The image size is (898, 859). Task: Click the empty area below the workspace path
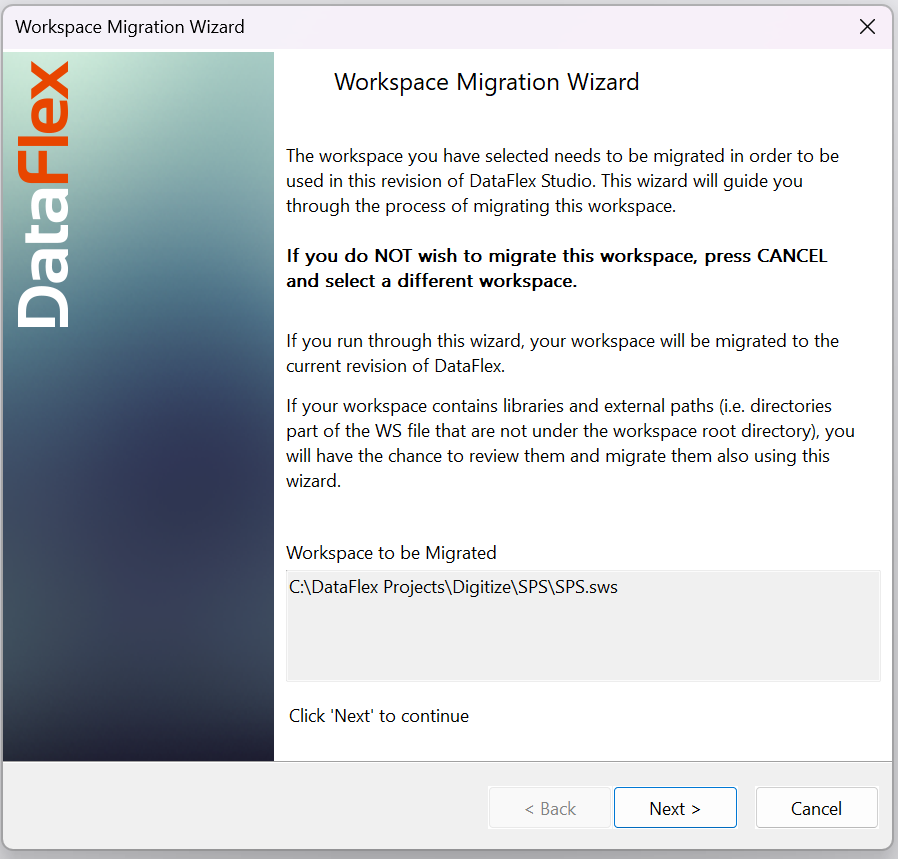(x=583, y=650)
